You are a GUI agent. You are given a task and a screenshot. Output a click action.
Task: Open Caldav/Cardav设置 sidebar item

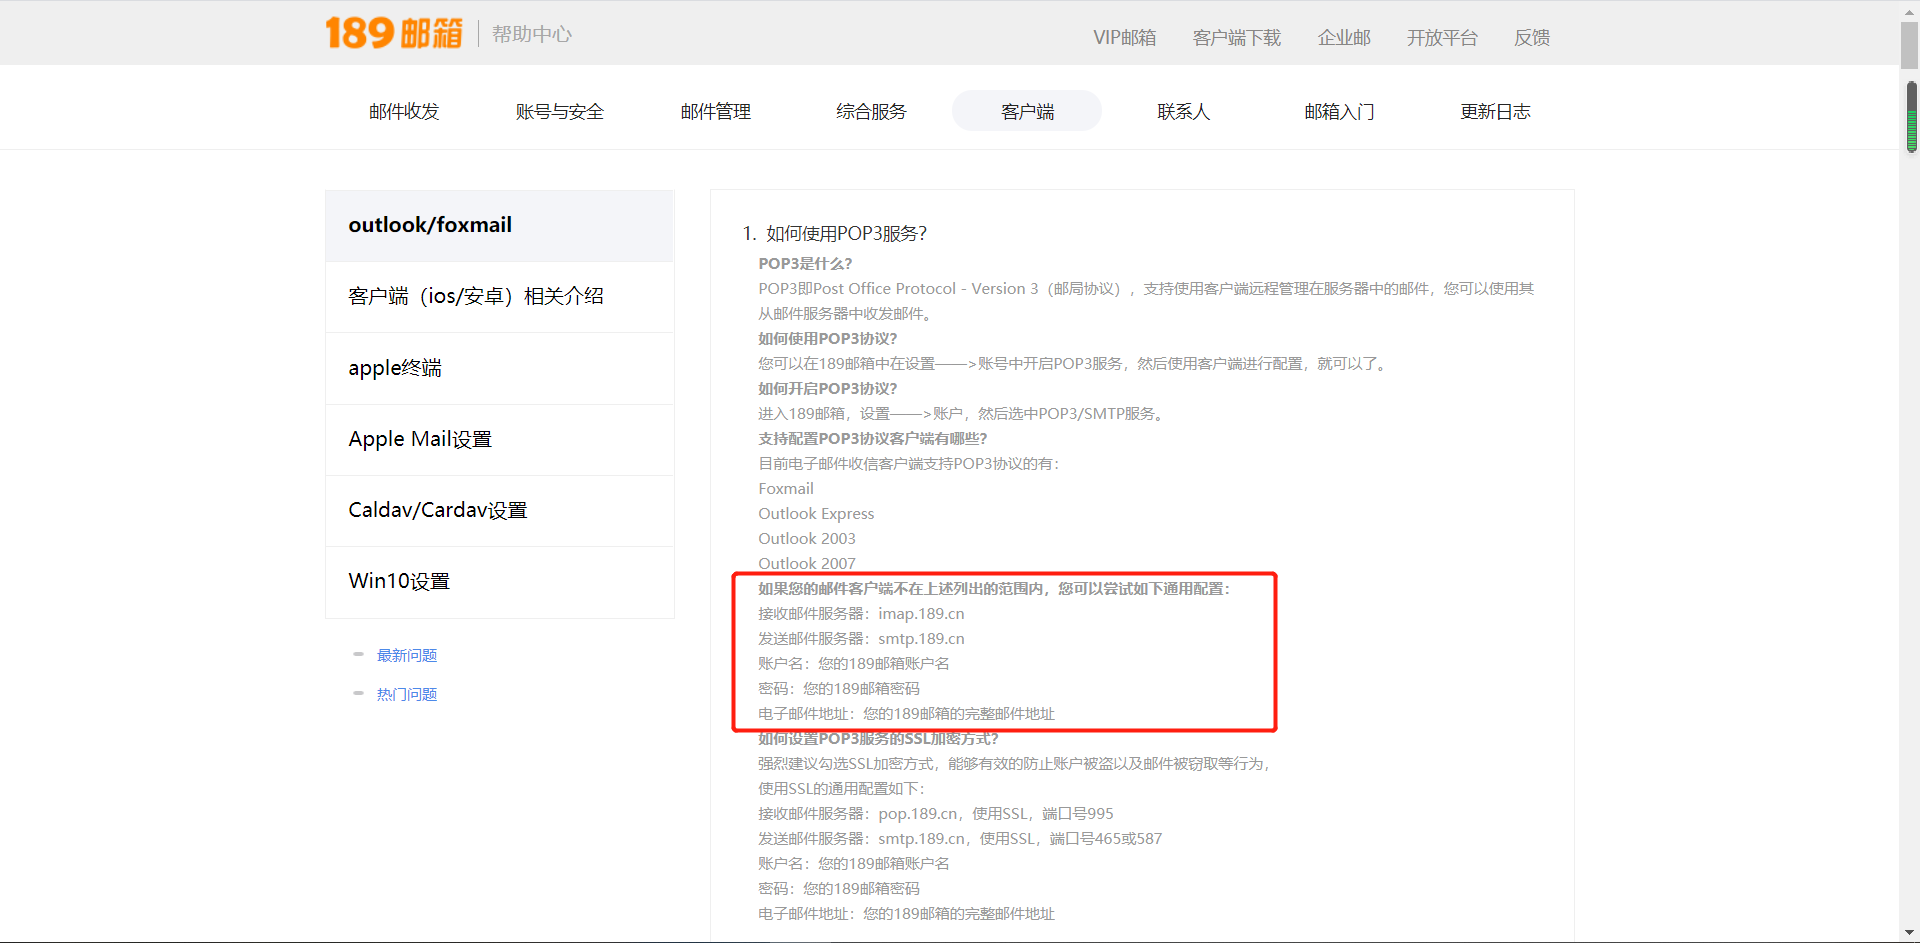(x=500, y=511)
